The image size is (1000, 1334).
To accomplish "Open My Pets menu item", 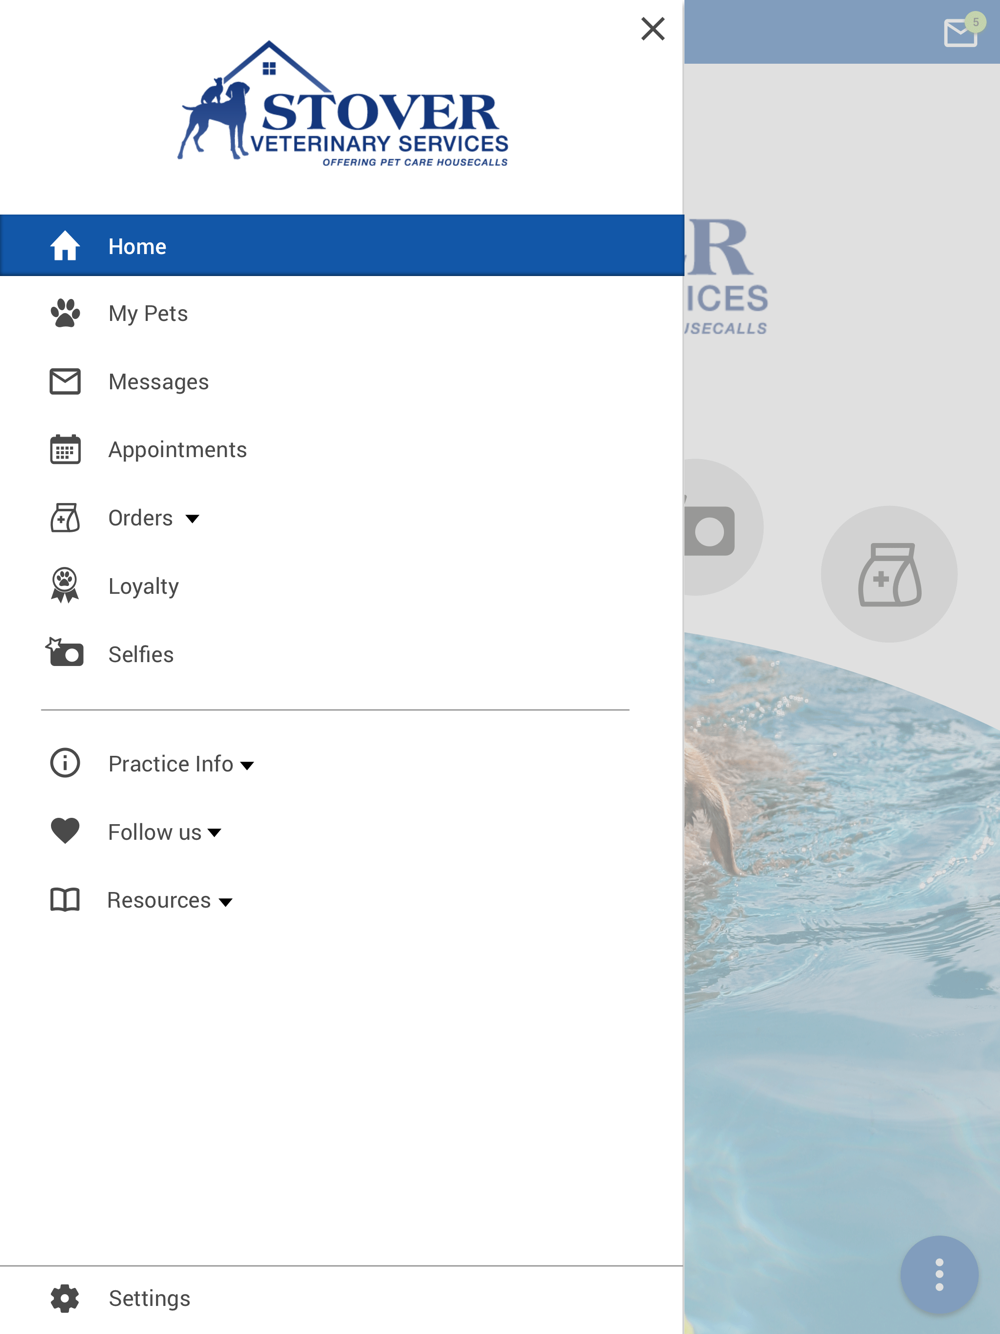I will pos(148,314).
